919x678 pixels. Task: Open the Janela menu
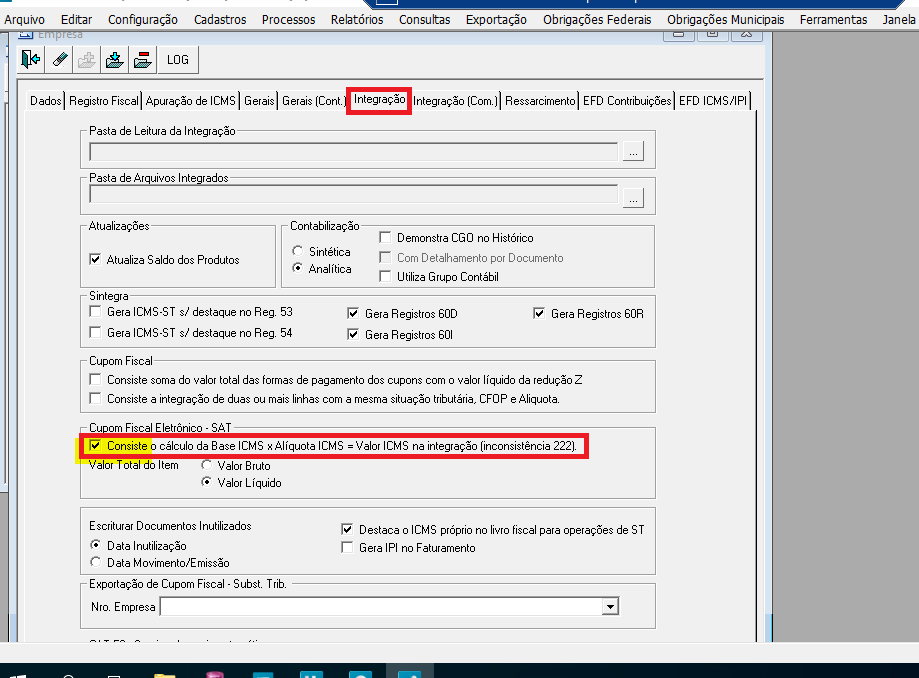(x=898, y=20)
